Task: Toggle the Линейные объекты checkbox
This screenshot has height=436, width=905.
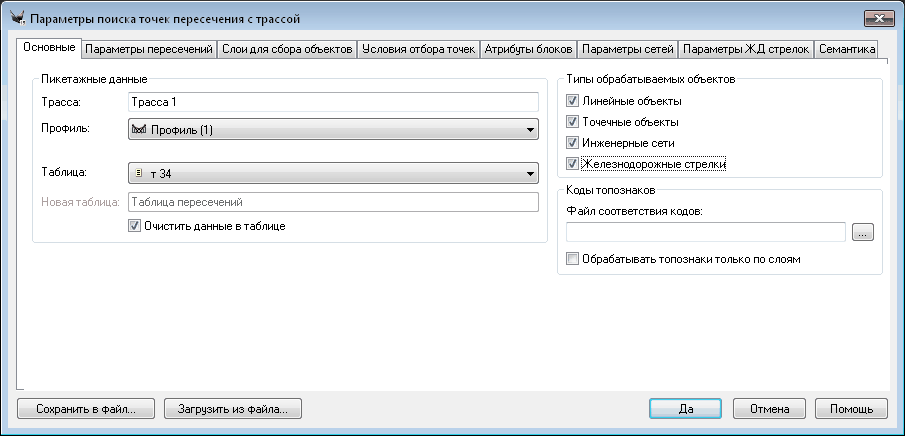Action: pos(572,101)
